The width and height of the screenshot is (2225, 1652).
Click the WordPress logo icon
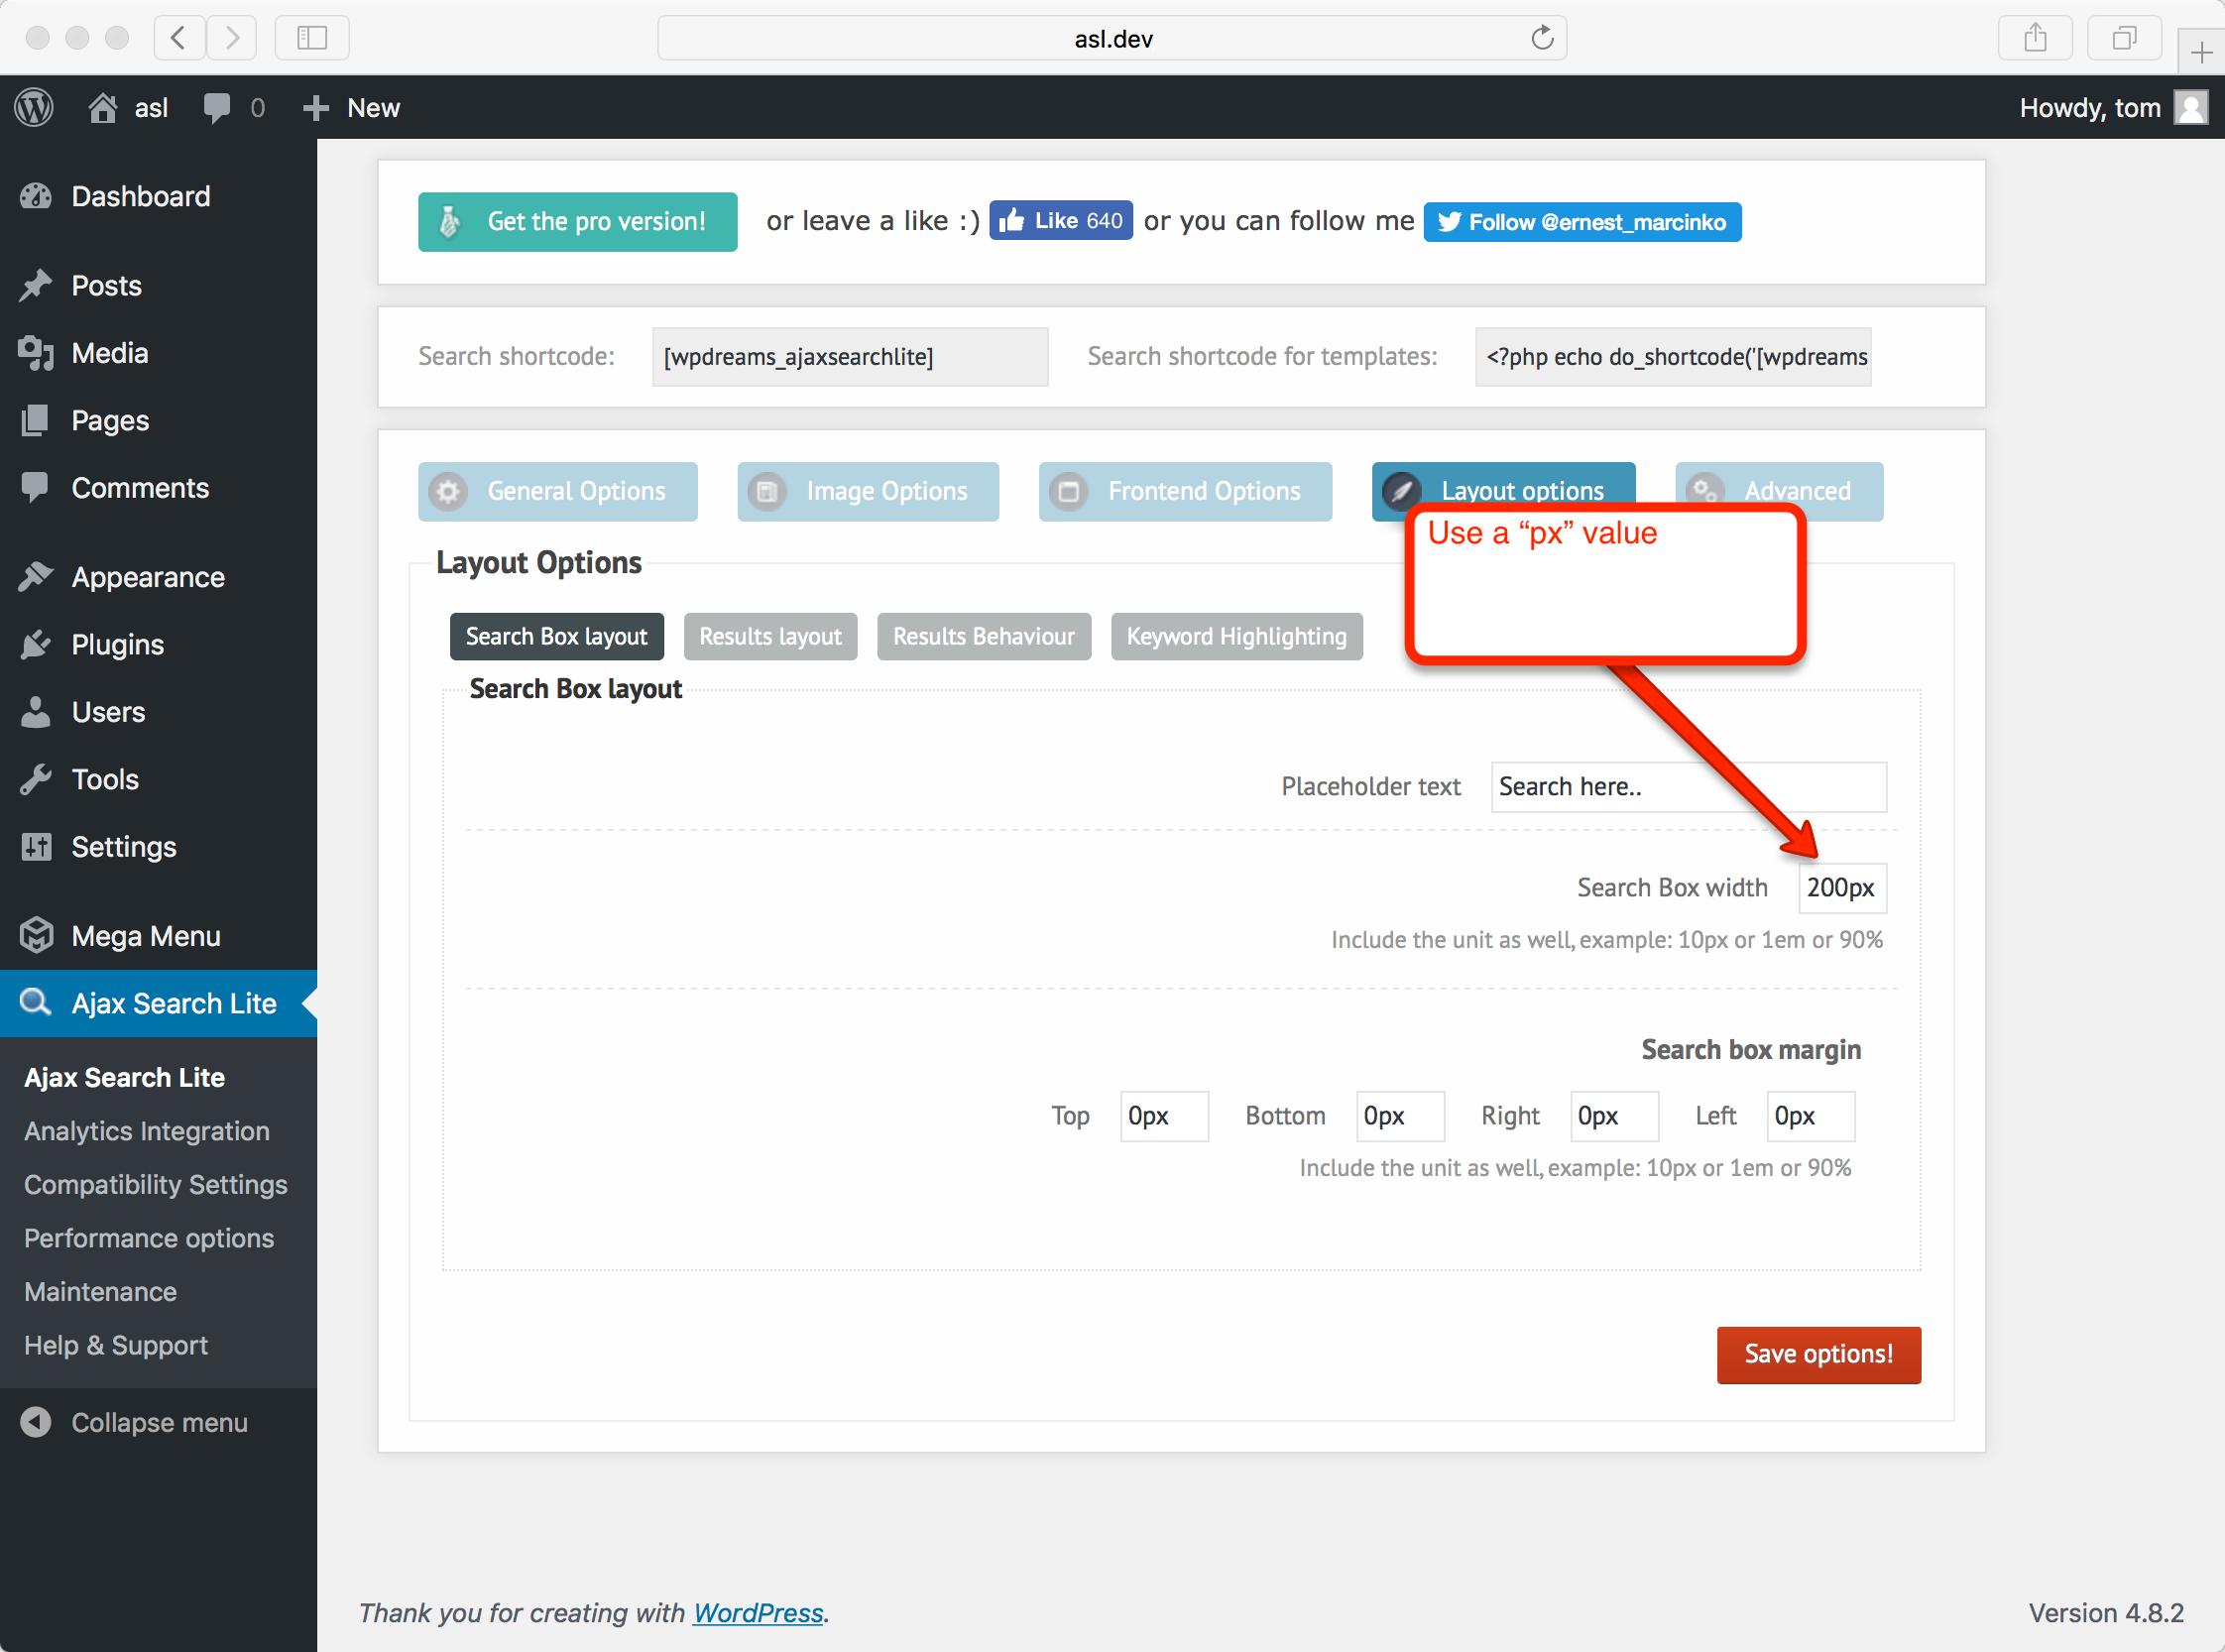(x=34, y=107)
